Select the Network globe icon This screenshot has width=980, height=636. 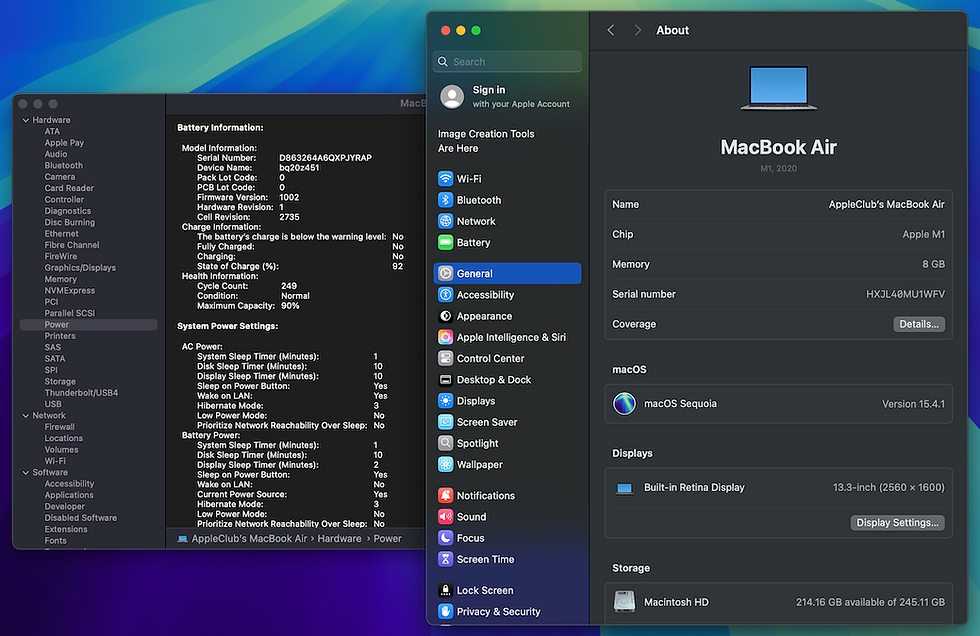[445, 221]
